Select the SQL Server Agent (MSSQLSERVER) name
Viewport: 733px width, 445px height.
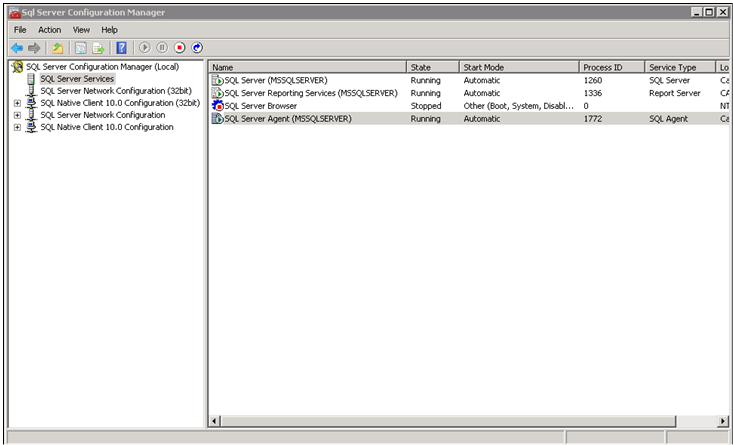(288, 119)
